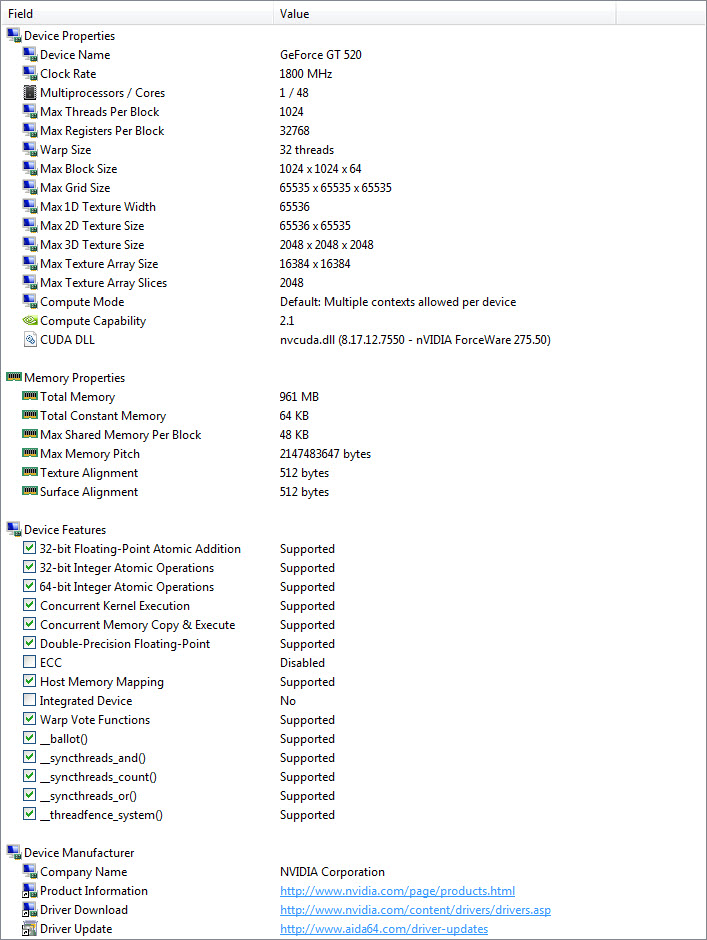The image size is (707, 940).
Task: Click the Driver Update row icon
Action: [29, 929]
